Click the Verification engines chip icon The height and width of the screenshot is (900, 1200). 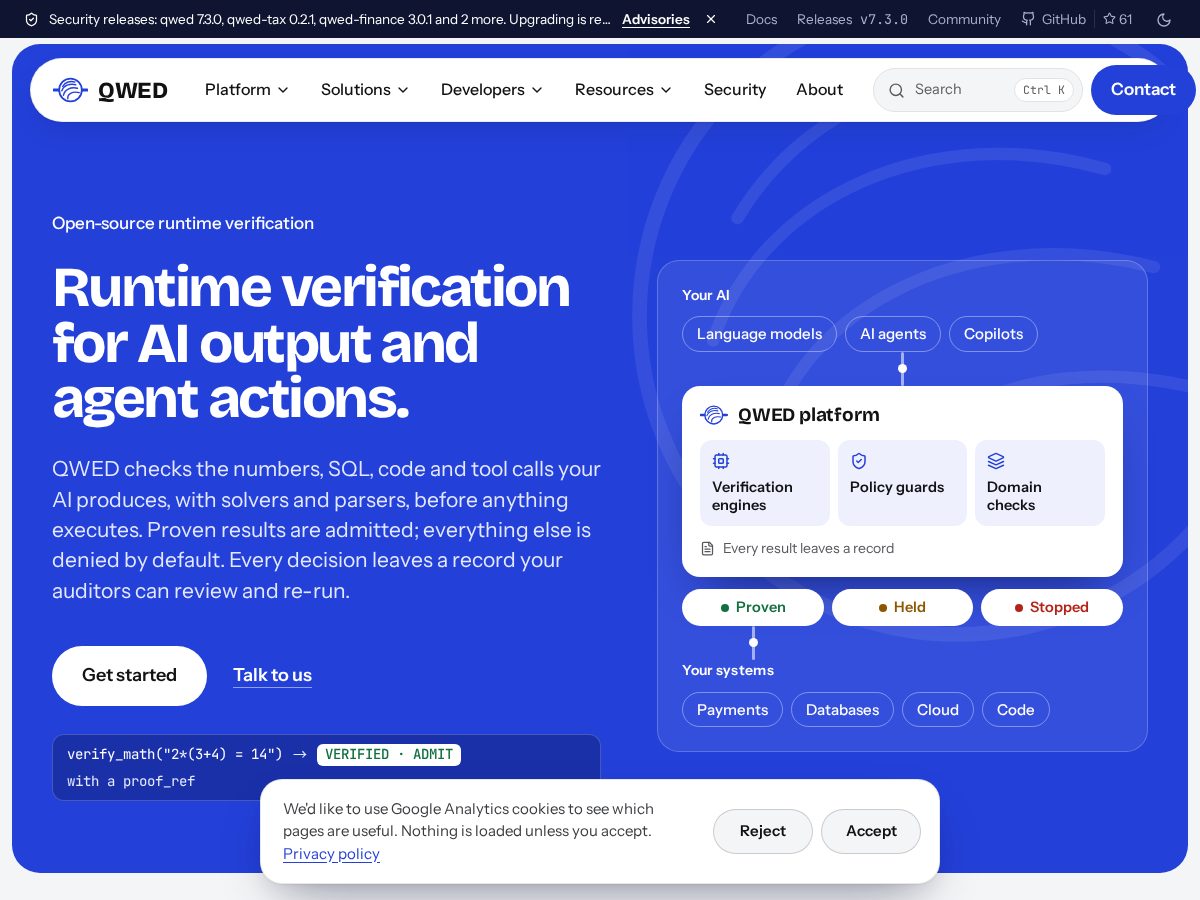pyautogui.click(x=721, y=461)
